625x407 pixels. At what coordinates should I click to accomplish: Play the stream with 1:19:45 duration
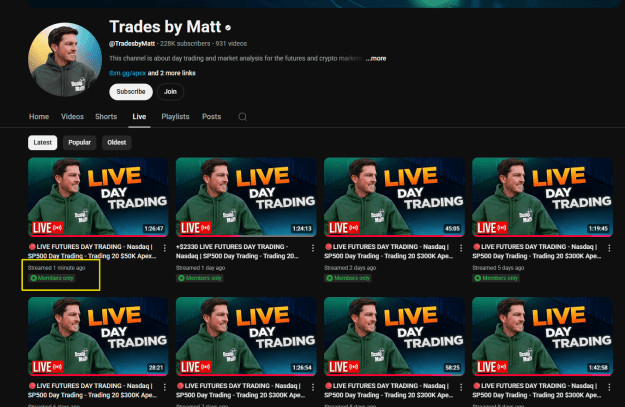[x=542, y=197]
